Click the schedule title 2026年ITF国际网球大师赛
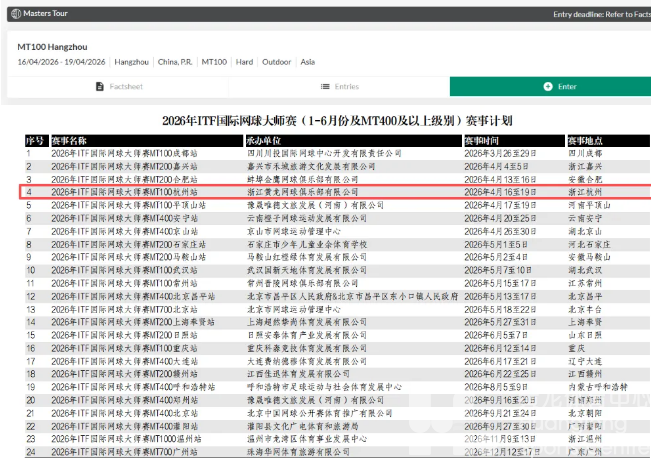 337,121
